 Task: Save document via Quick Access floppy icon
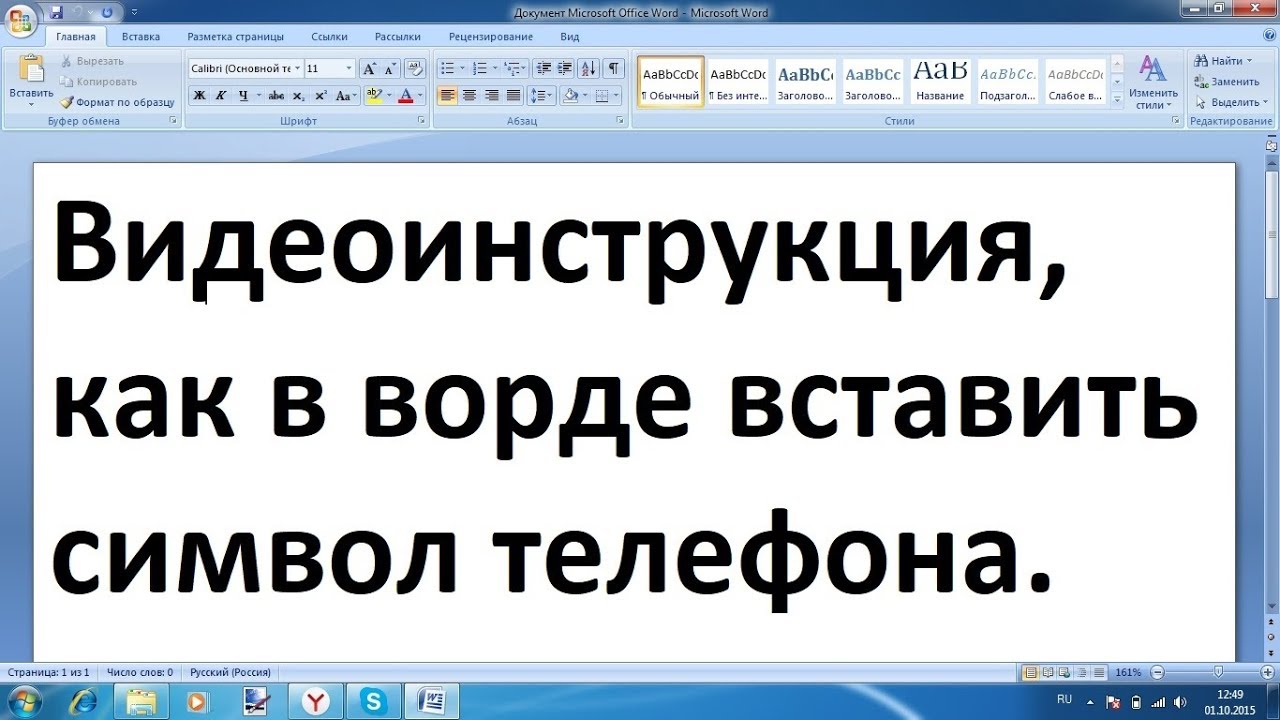click(56, 12)
